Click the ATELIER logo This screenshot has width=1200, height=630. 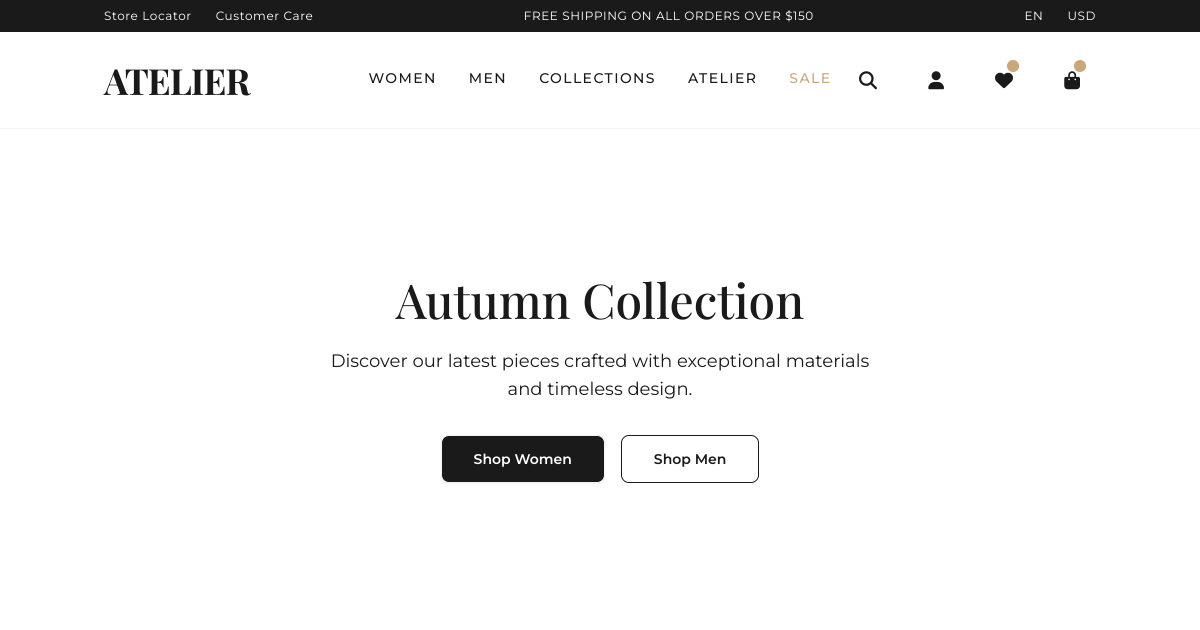tap(177, 81)
